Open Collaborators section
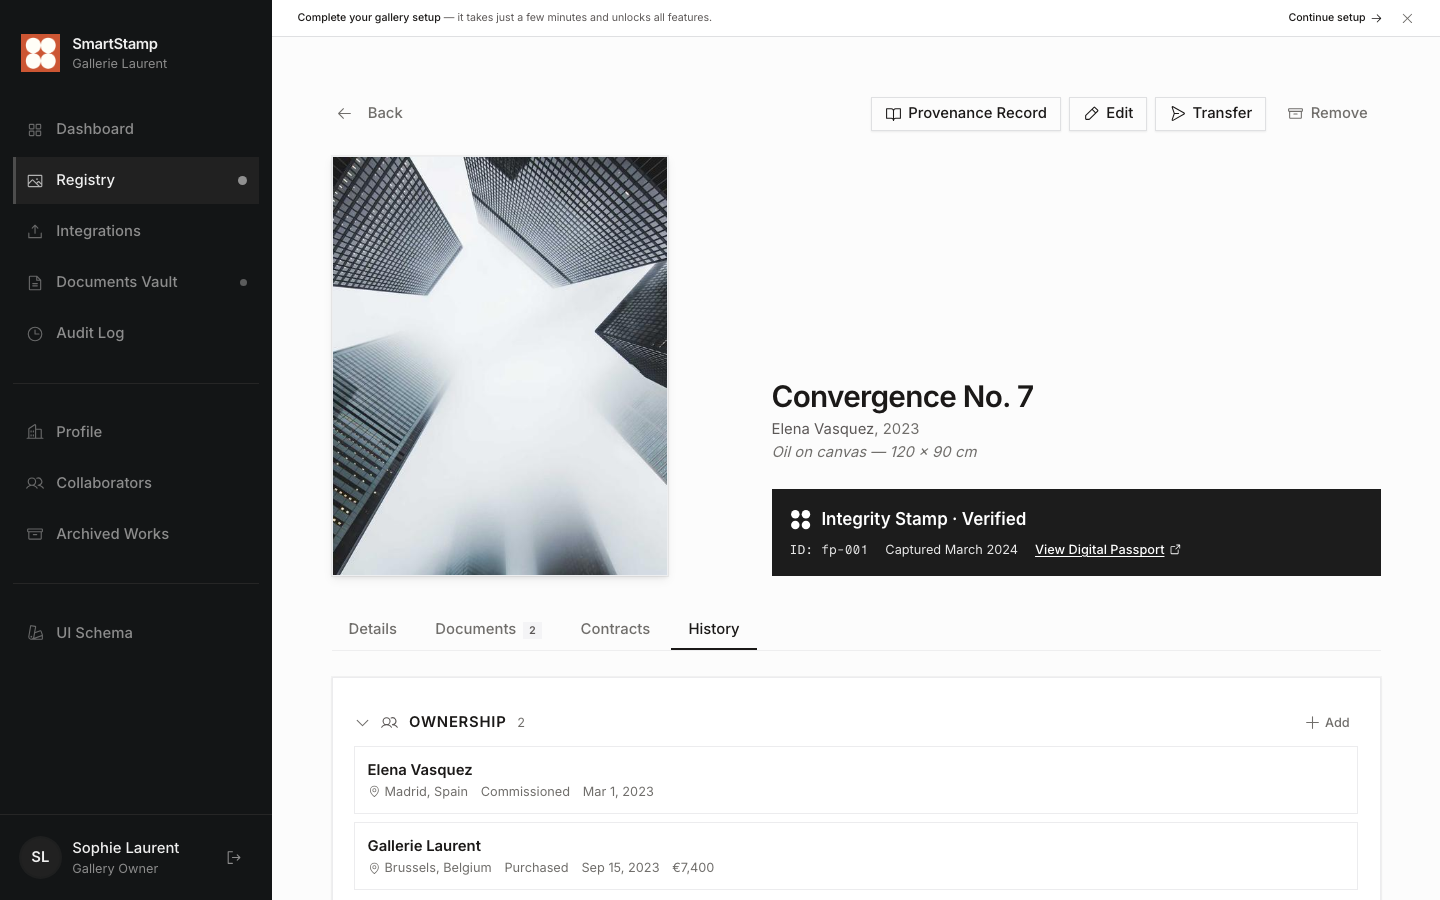The height and width of the screenshot is (900, 1440). tap(136, 483)
